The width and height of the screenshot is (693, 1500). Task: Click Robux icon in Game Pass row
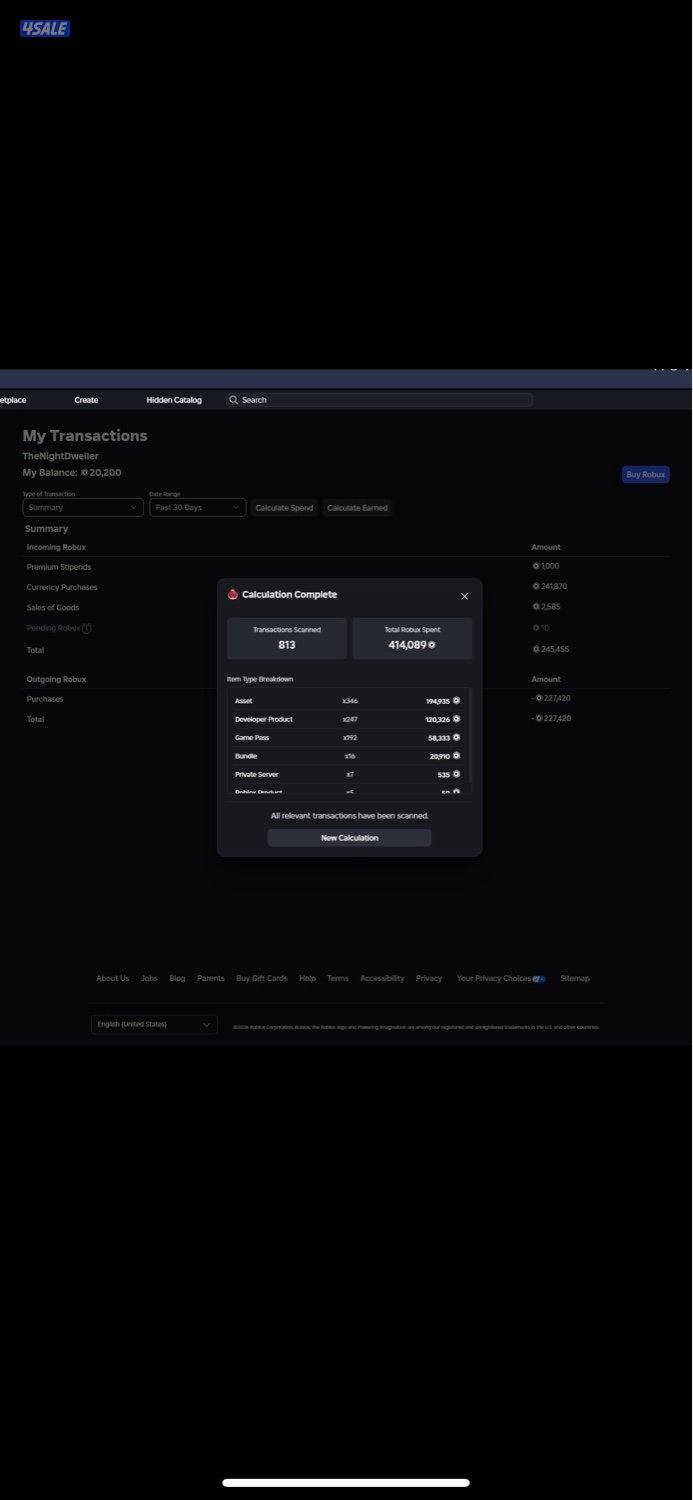(456, 737)
